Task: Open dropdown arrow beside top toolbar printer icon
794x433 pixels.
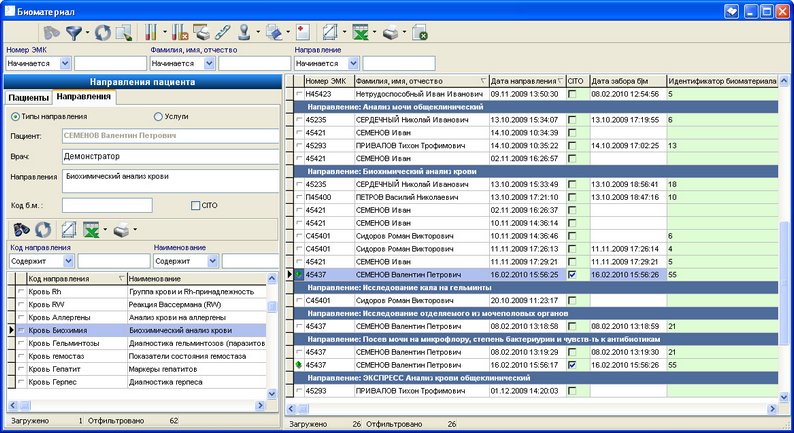Action: (404, 33)
